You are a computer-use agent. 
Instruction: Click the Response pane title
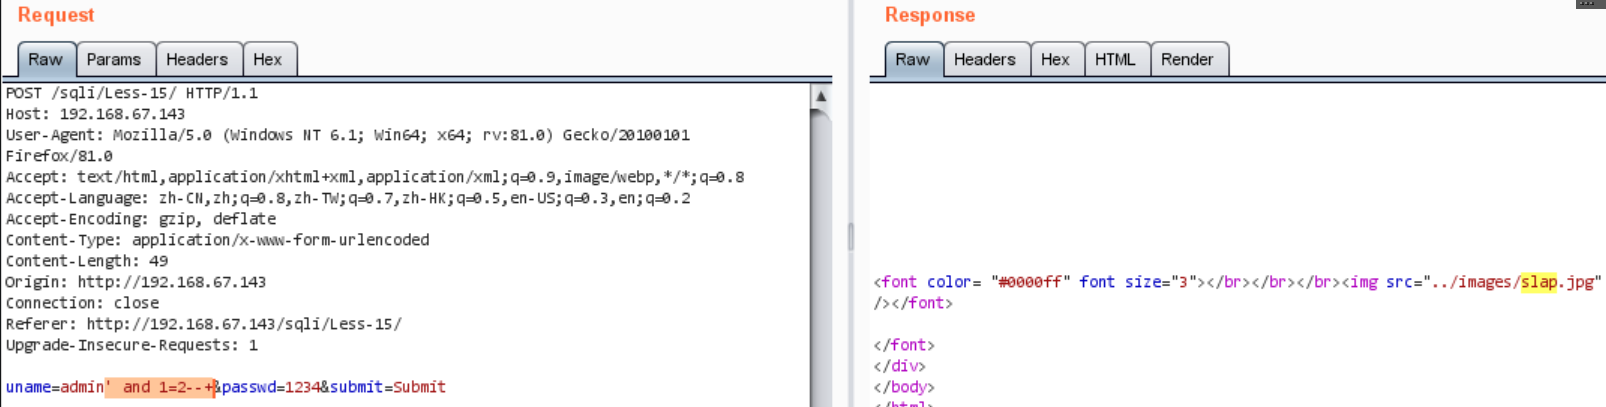coord(930,15)
